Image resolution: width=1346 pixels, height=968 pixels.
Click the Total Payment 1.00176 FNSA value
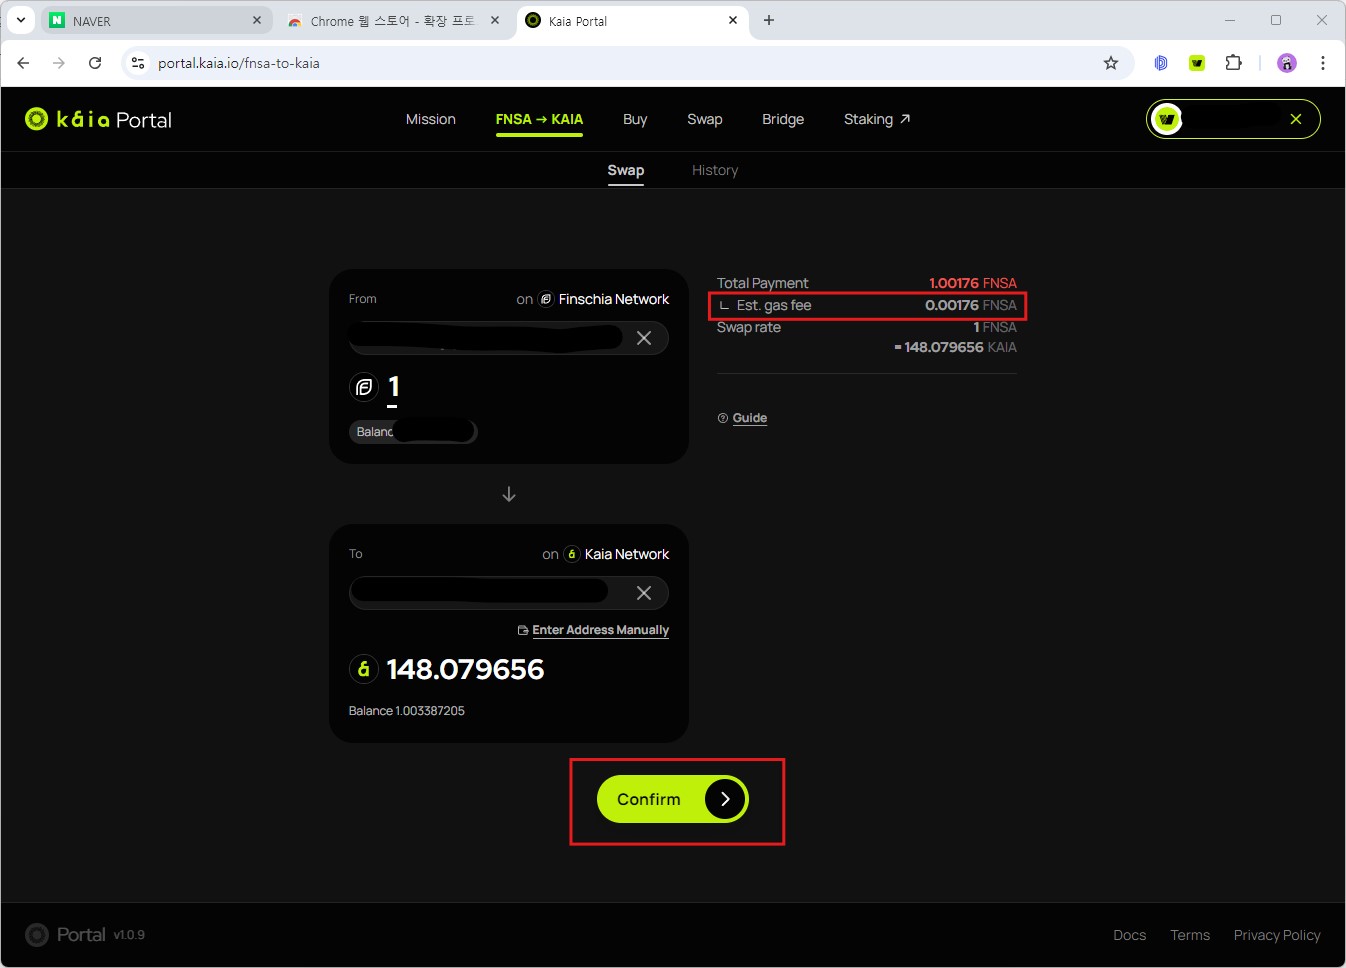tap(973, 283)
